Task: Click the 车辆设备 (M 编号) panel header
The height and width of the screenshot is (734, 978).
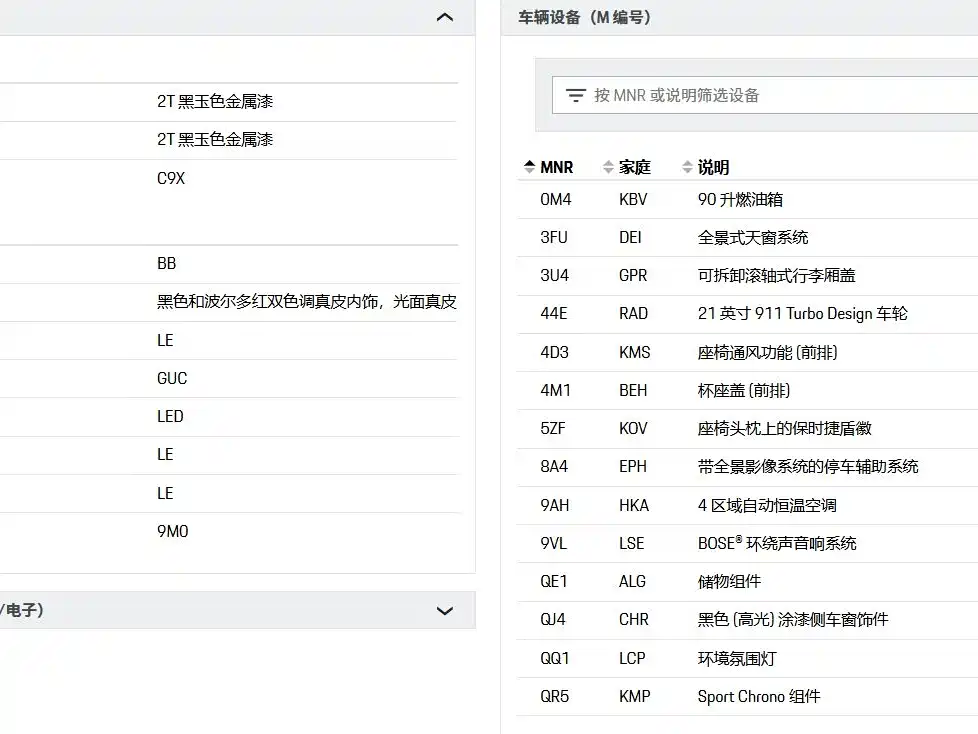Action: [739, 17]
